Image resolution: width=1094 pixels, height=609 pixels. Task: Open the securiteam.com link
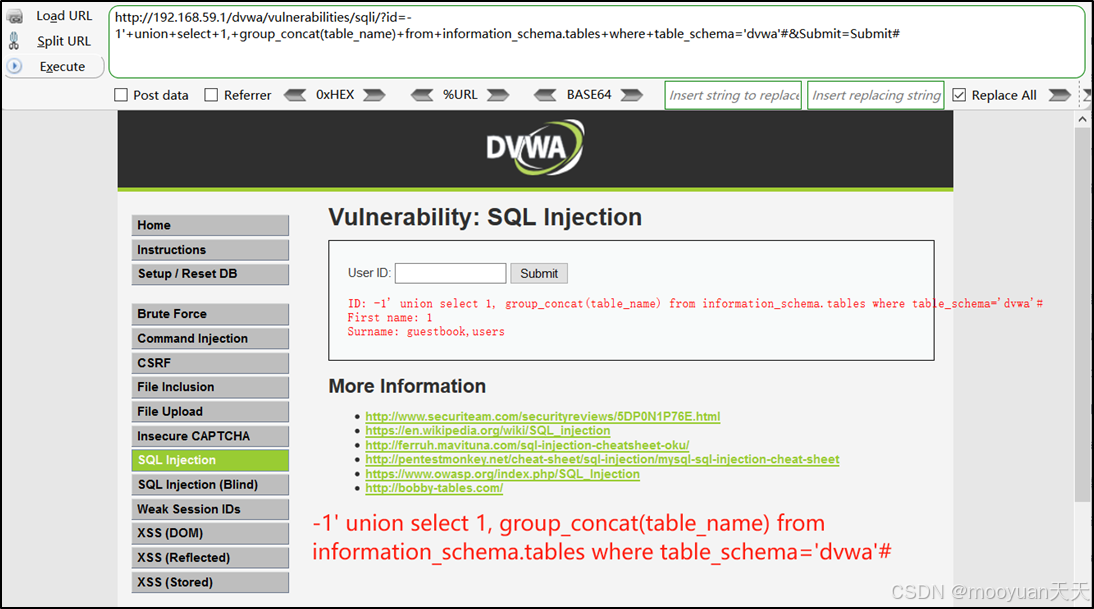pyautogui.click(x=543, y=416)
